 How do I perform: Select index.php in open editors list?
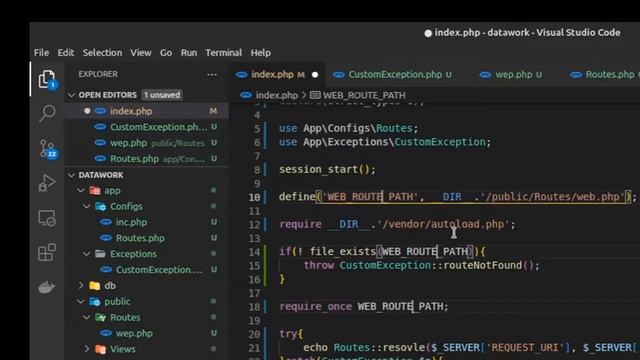point(147,111)
